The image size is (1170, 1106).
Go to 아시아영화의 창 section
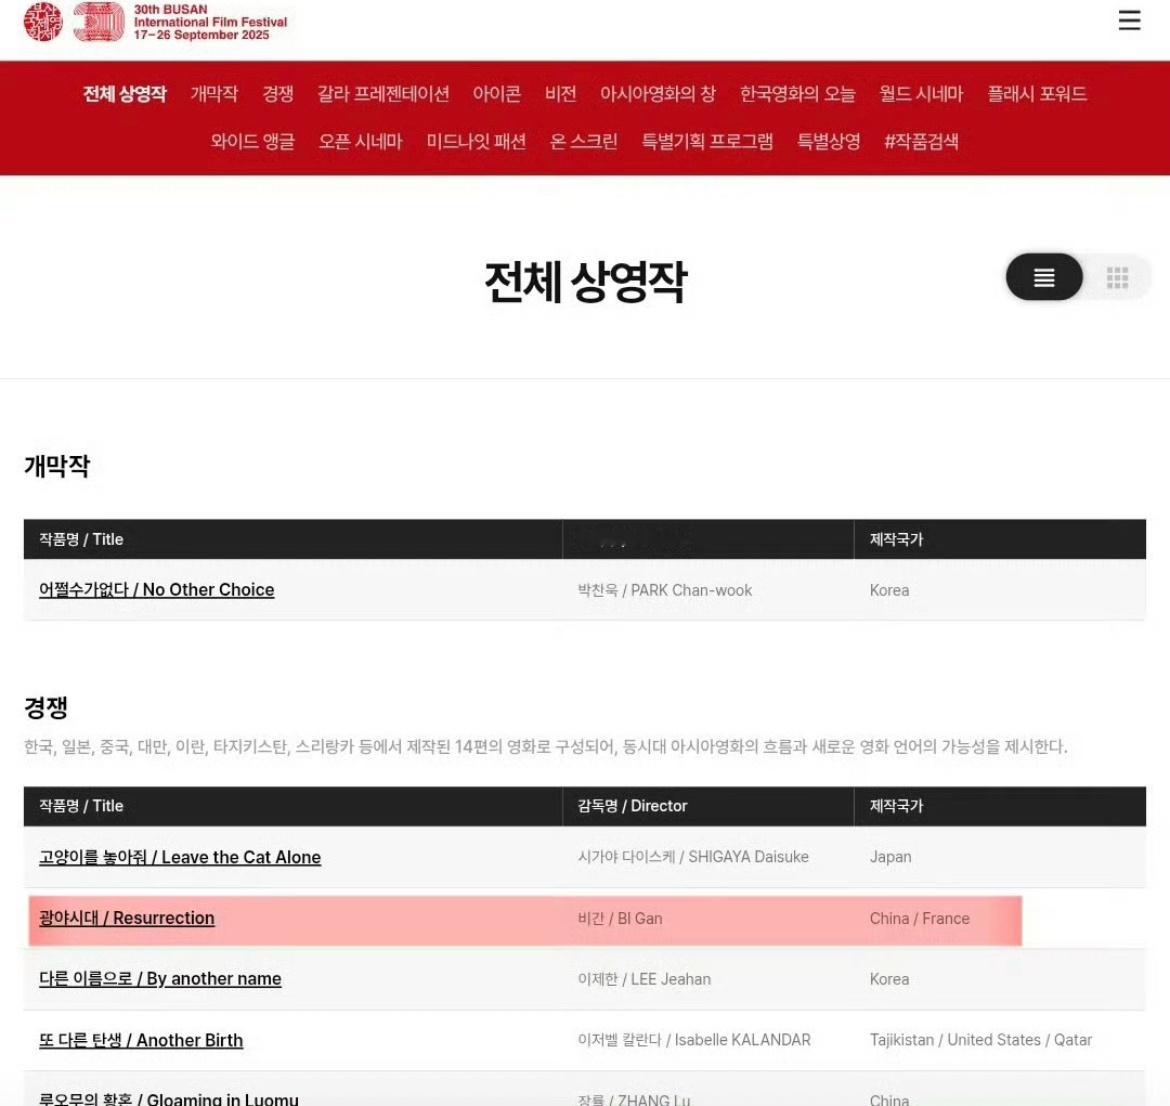tap(657, 94)
